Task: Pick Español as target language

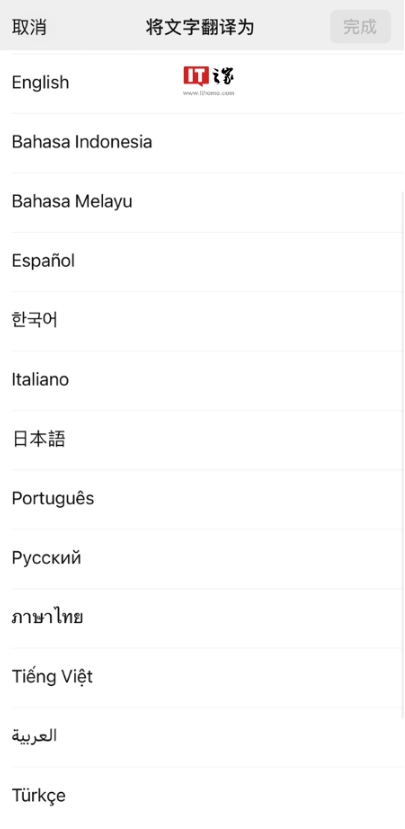Action: 202,261
